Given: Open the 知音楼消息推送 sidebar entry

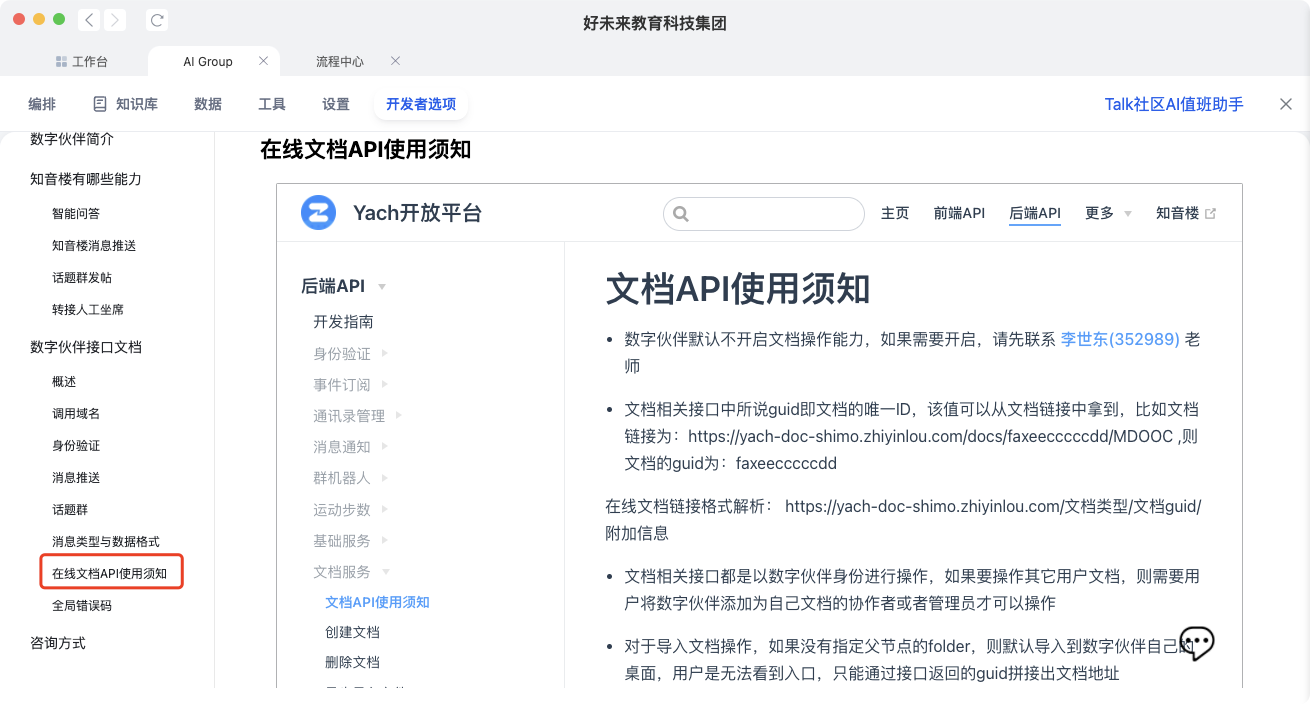Looking at the screenshot, I should (x=94, y=245).
